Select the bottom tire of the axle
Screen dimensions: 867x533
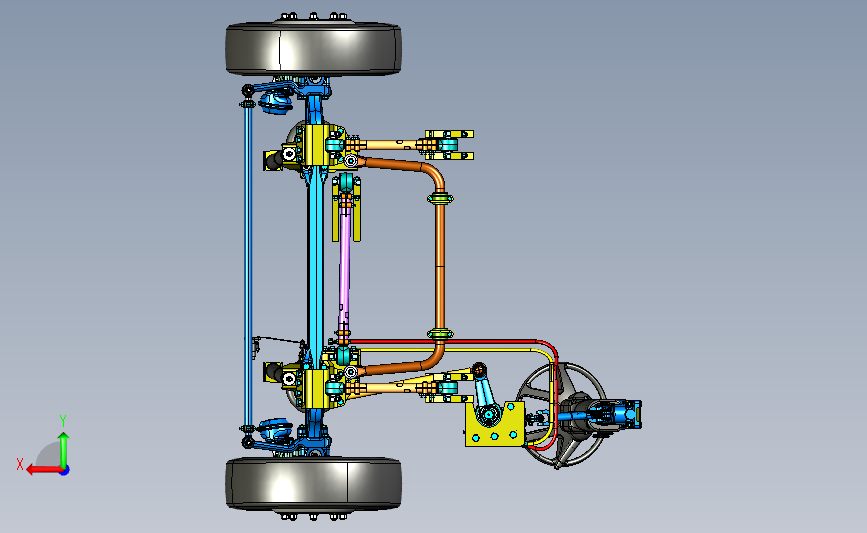[x=314, y=483]
